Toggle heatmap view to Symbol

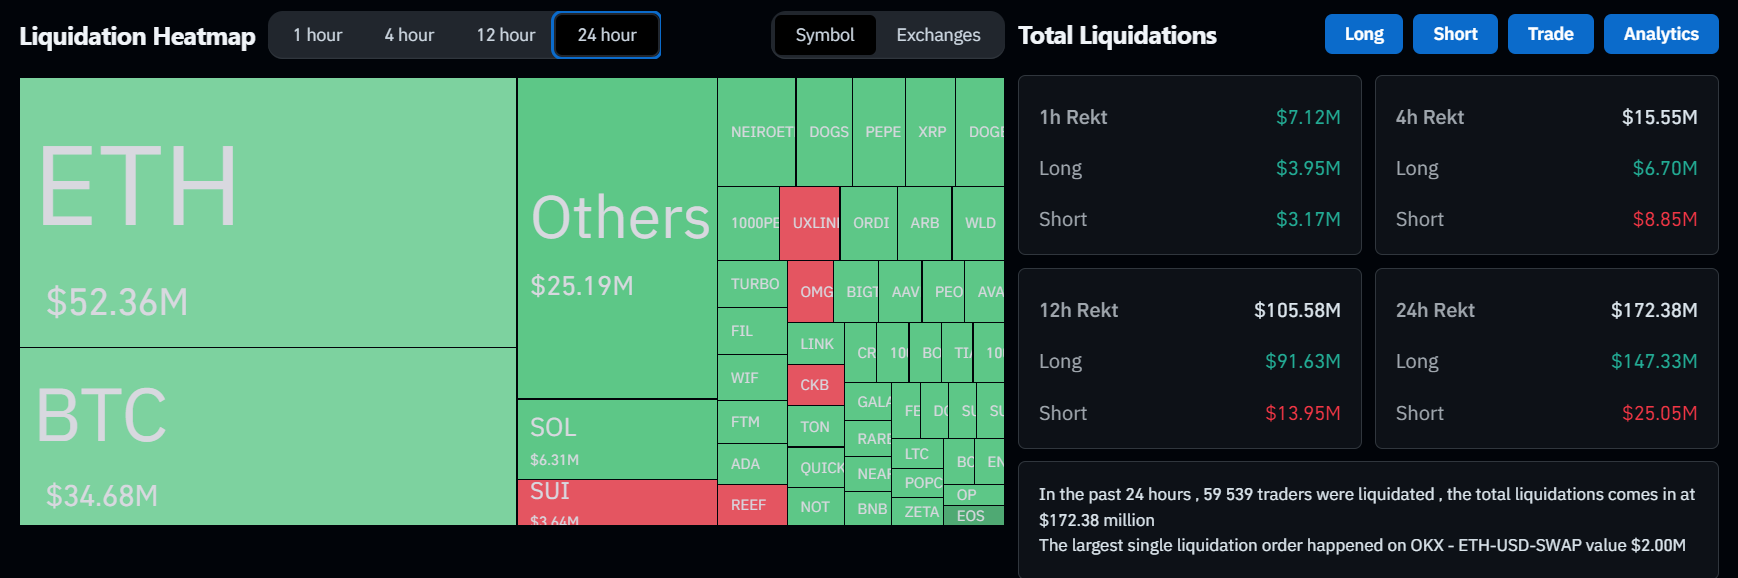[x=825, y=35]
